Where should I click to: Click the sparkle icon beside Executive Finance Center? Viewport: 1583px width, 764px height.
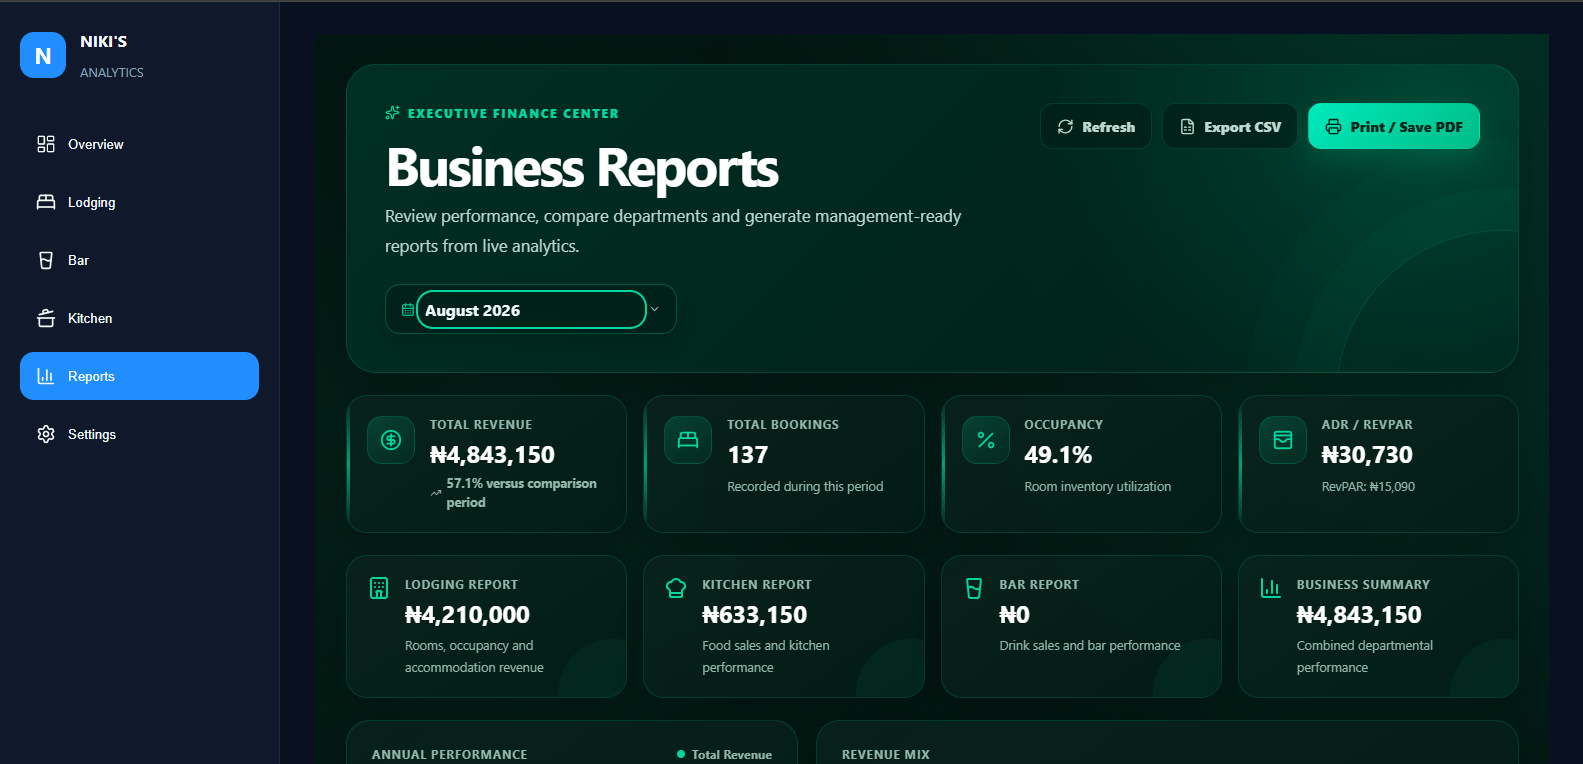click(393, 113)
